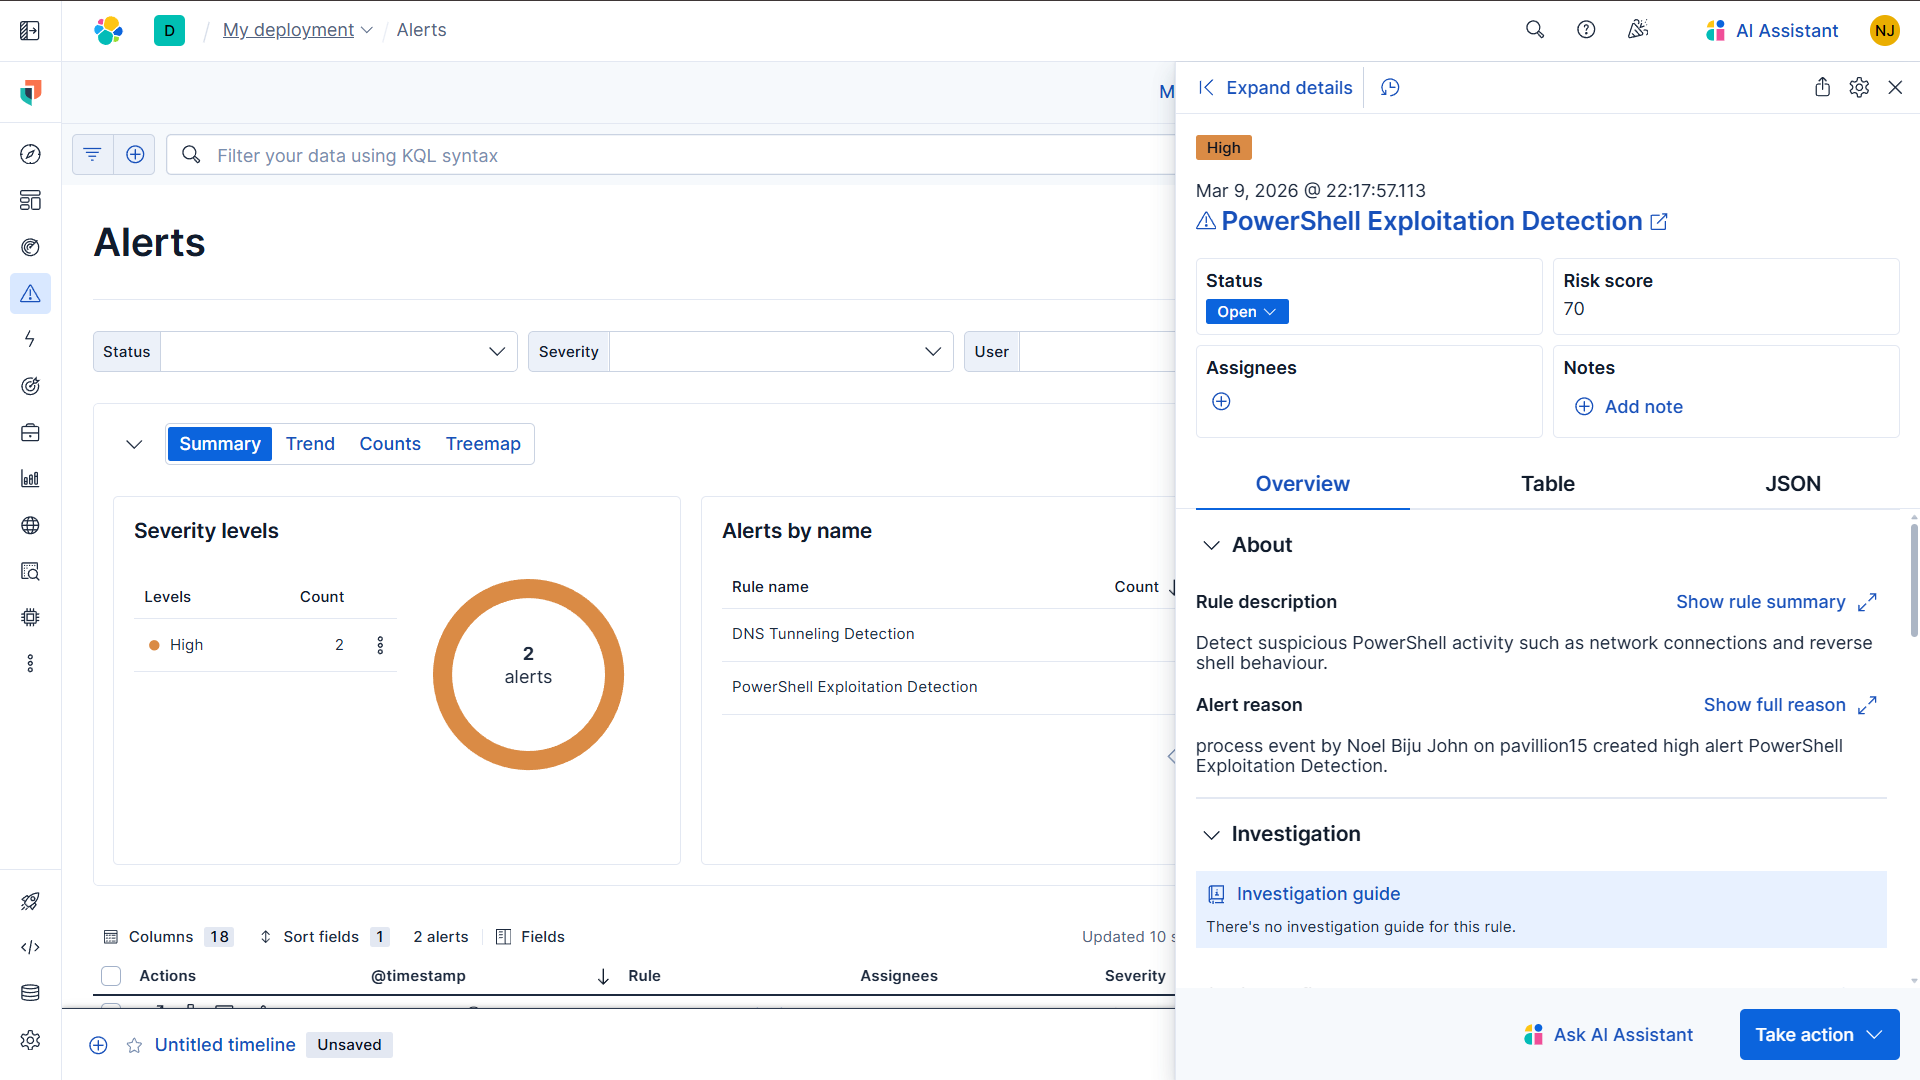Expand the Severity filter dropdown

932,352
